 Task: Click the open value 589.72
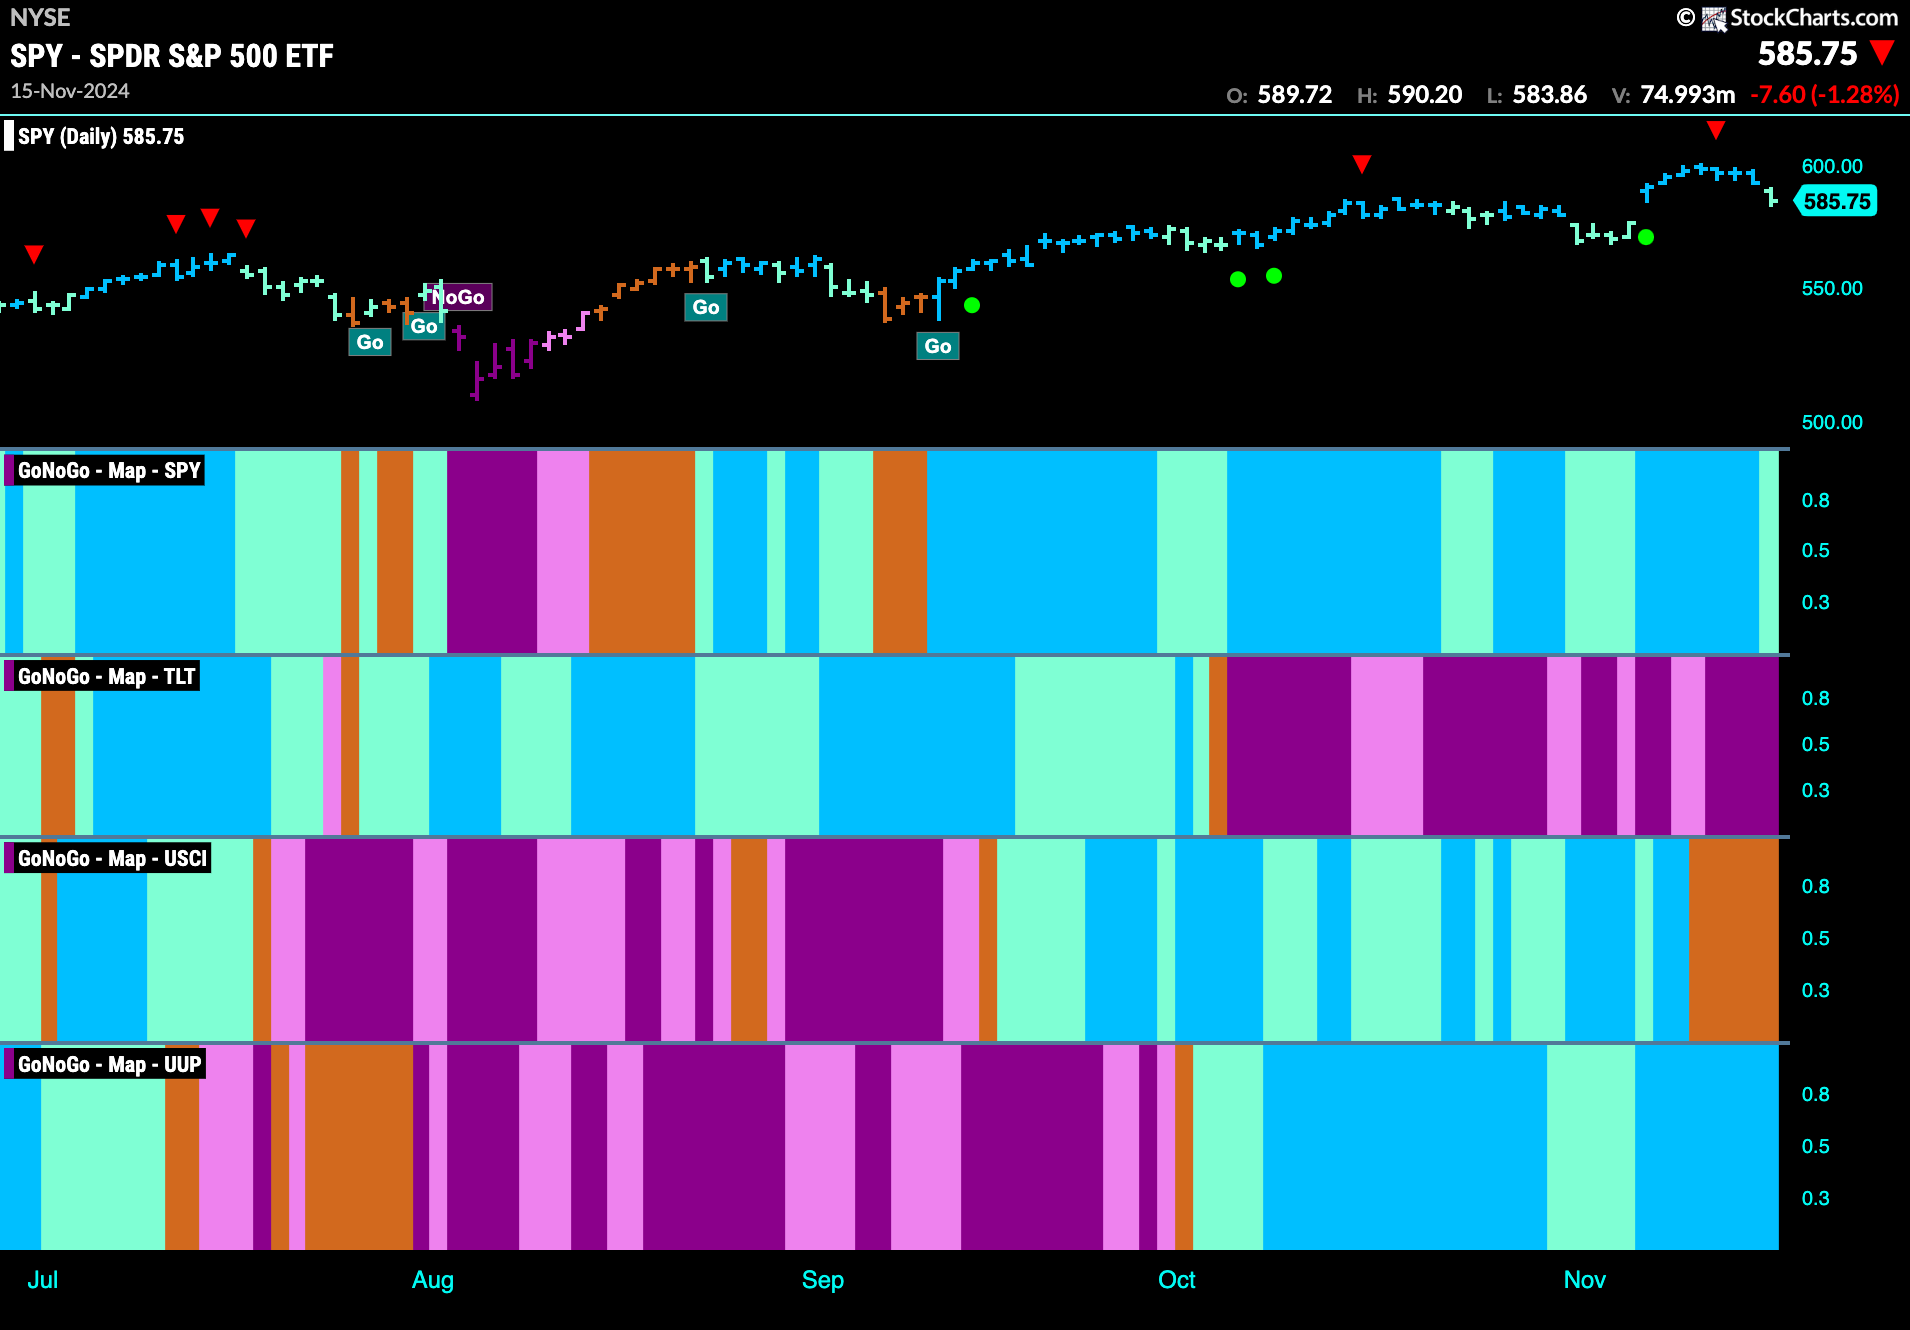[1295, 95]
